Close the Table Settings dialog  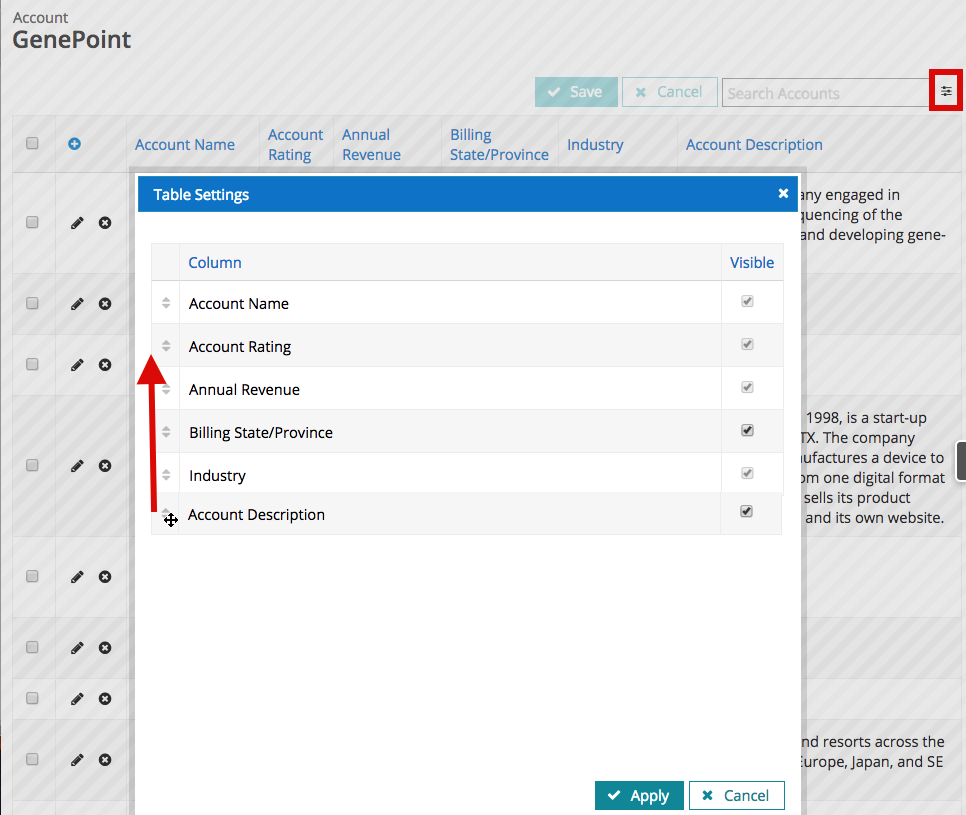[x=783, y=194]
